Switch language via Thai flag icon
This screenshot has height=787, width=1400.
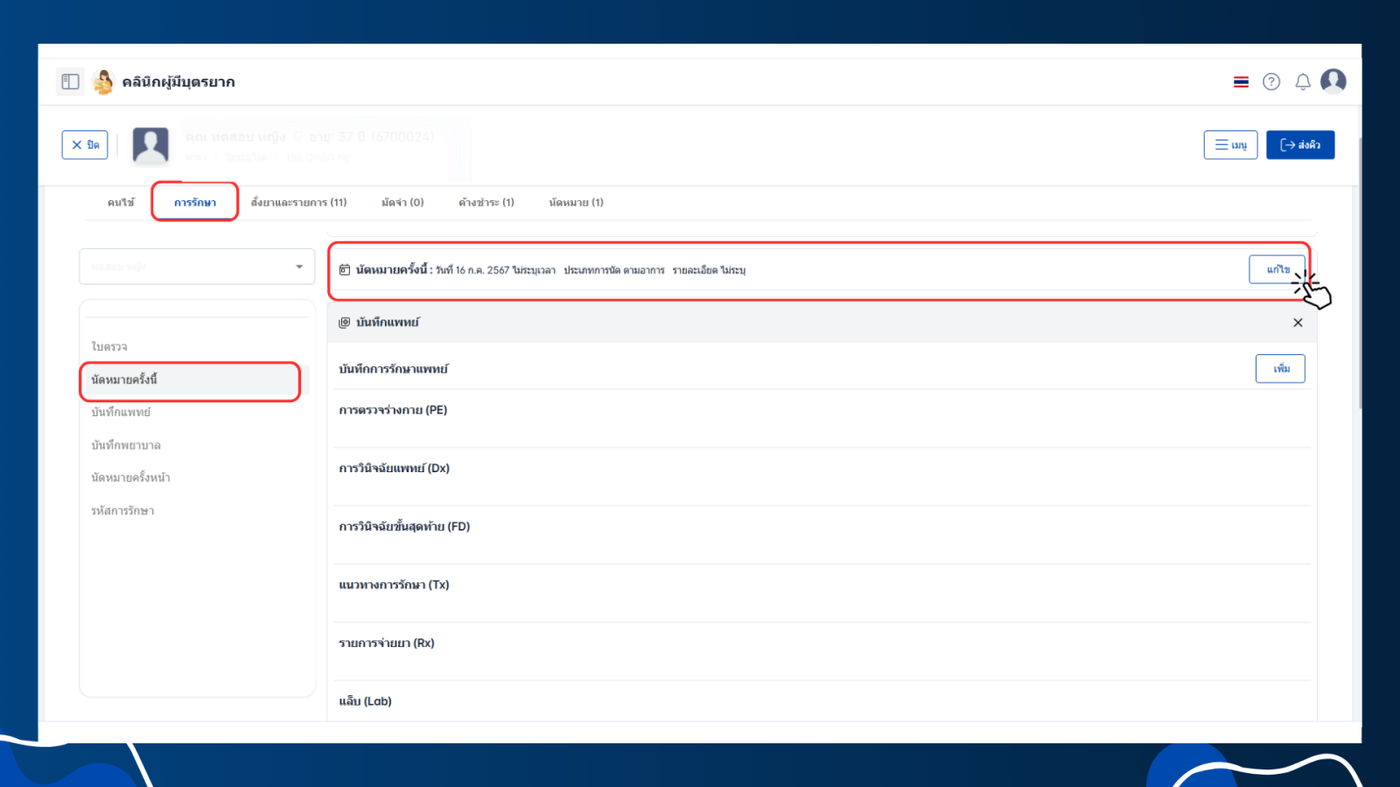click(x=1241, y=82)
